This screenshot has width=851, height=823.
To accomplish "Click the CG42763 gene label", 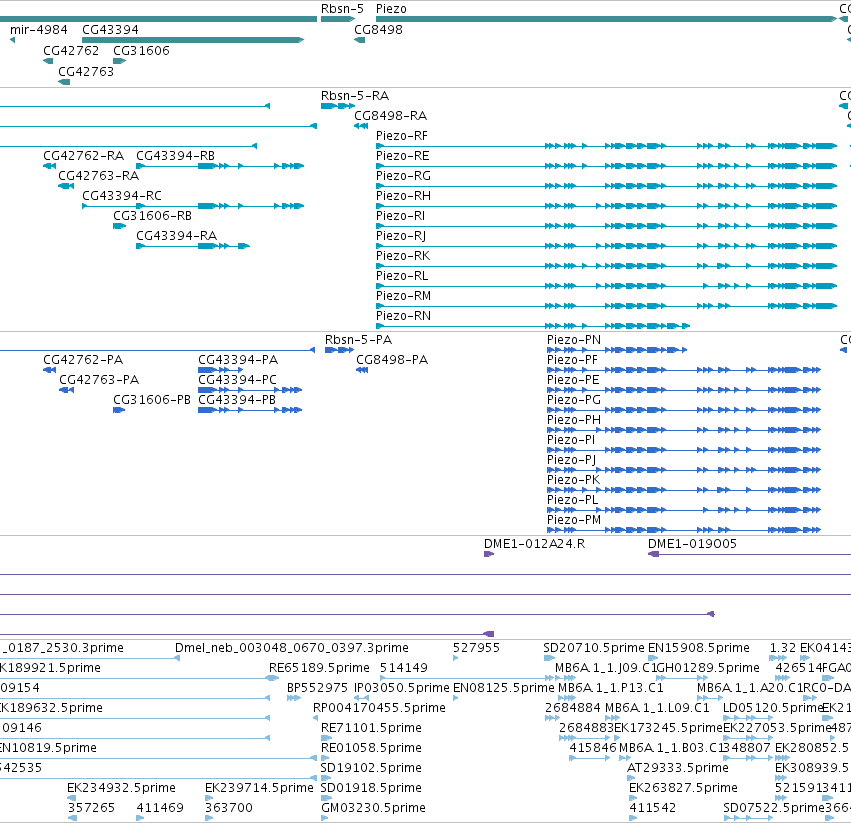I will (86, 72).
